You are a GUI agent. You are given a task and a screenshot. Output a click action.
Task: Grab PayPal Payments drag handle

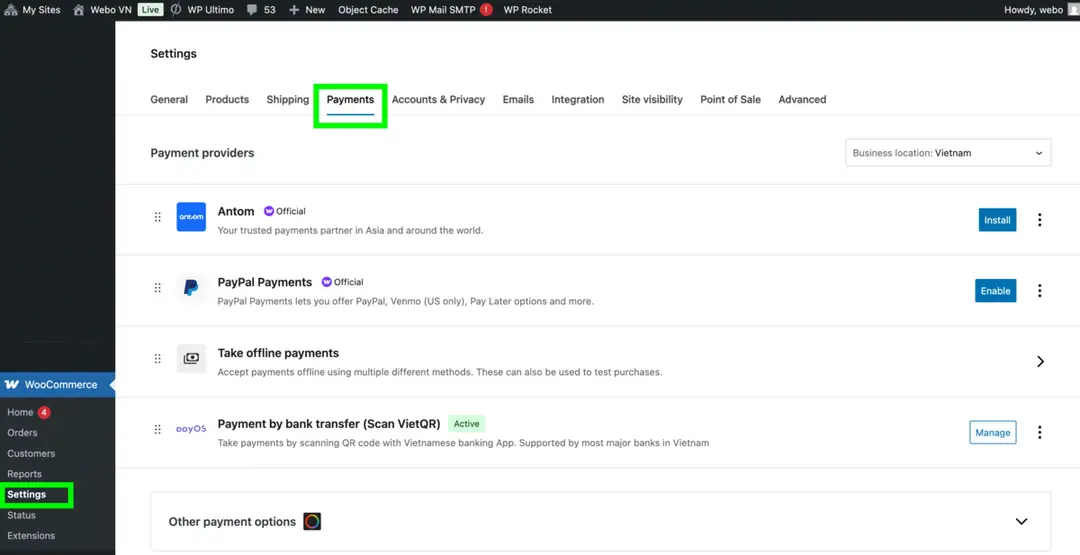158,288
